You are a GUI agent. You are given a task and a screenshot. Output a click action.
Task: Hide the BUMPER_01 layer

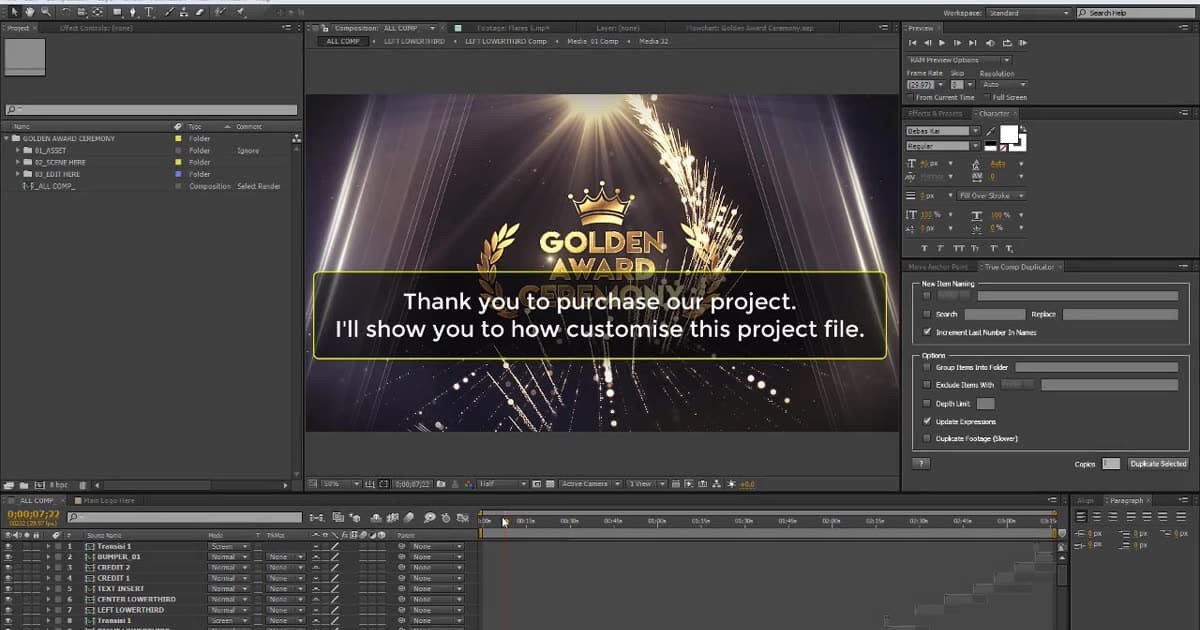coord(8,557)
